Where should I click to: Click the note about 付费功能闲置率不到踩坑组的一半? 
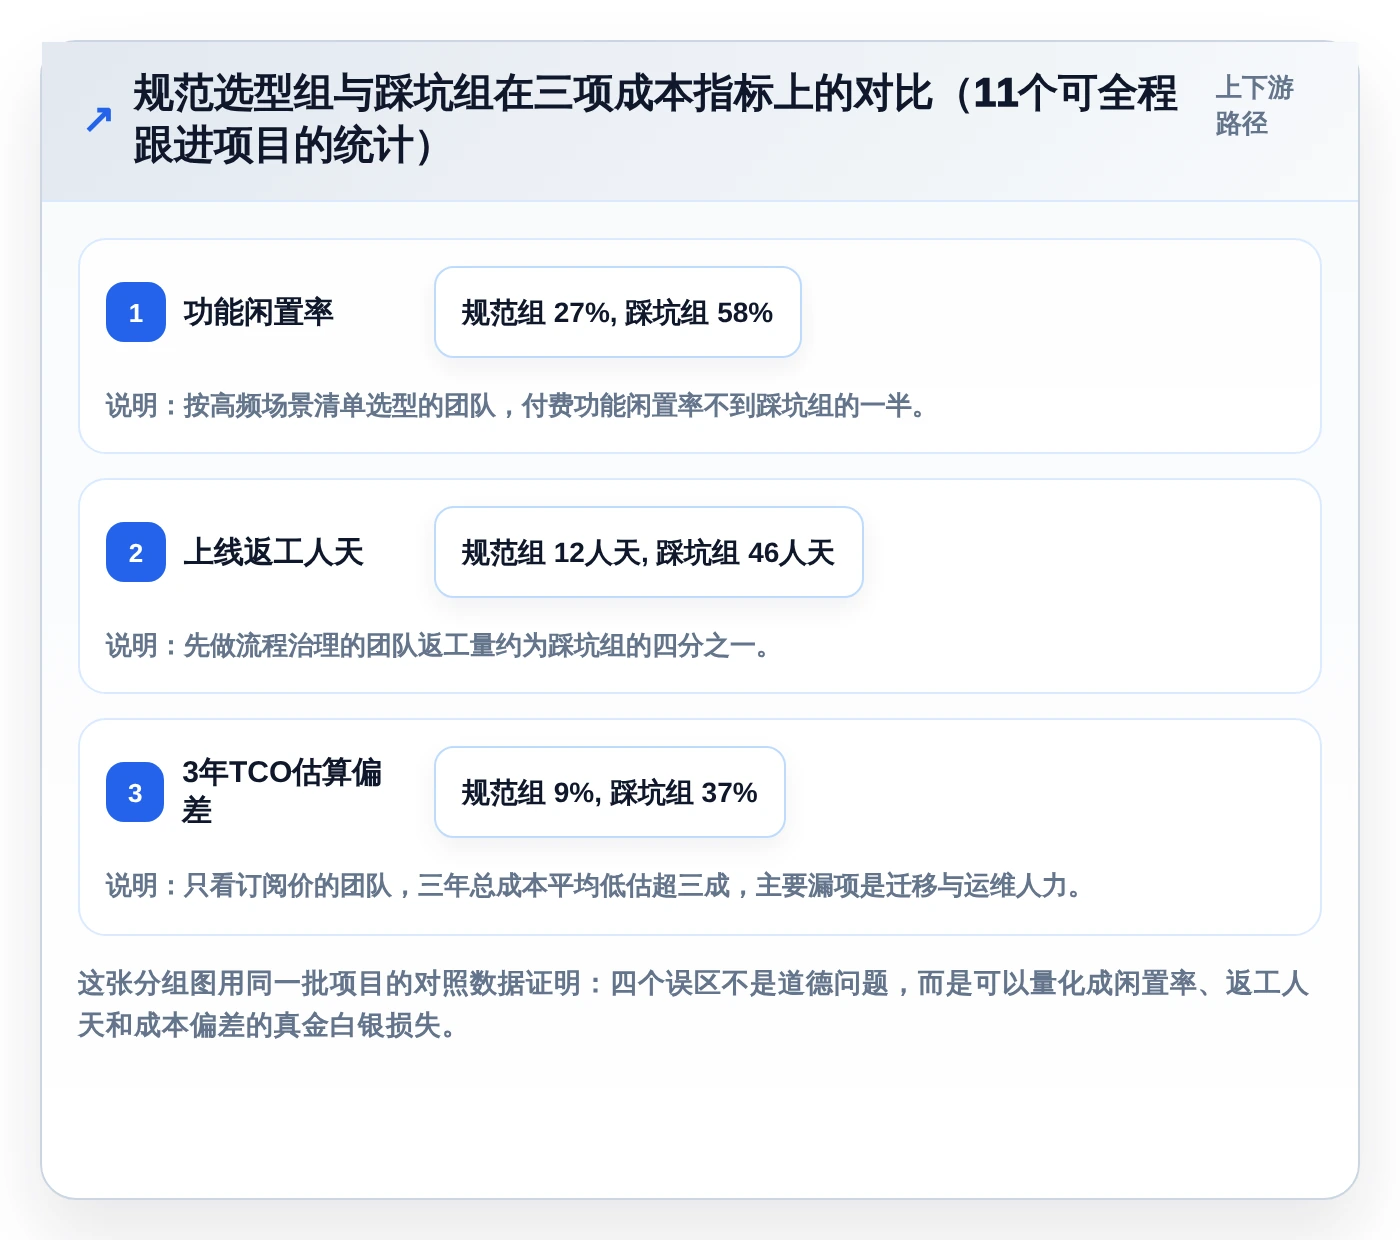tap(520, 405)
